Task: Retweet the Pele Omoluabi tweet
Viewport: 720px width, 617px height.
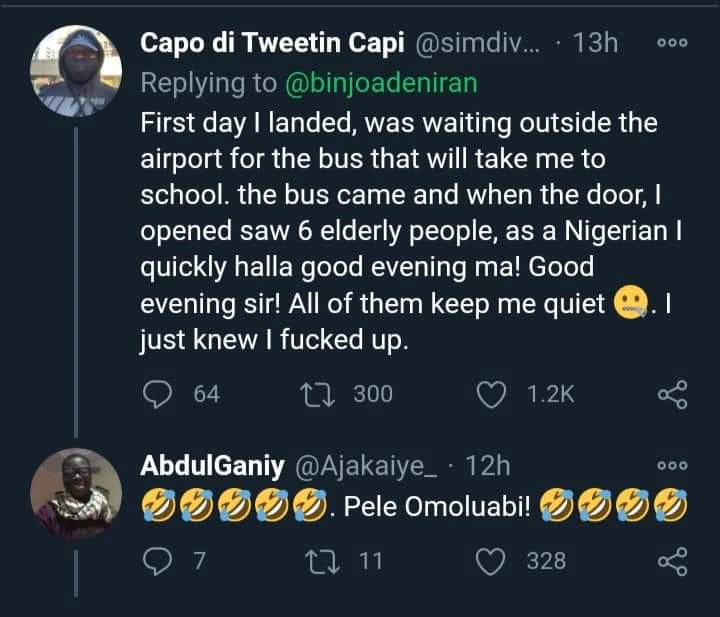Action: pyautogui.click(x=326, y=561)
